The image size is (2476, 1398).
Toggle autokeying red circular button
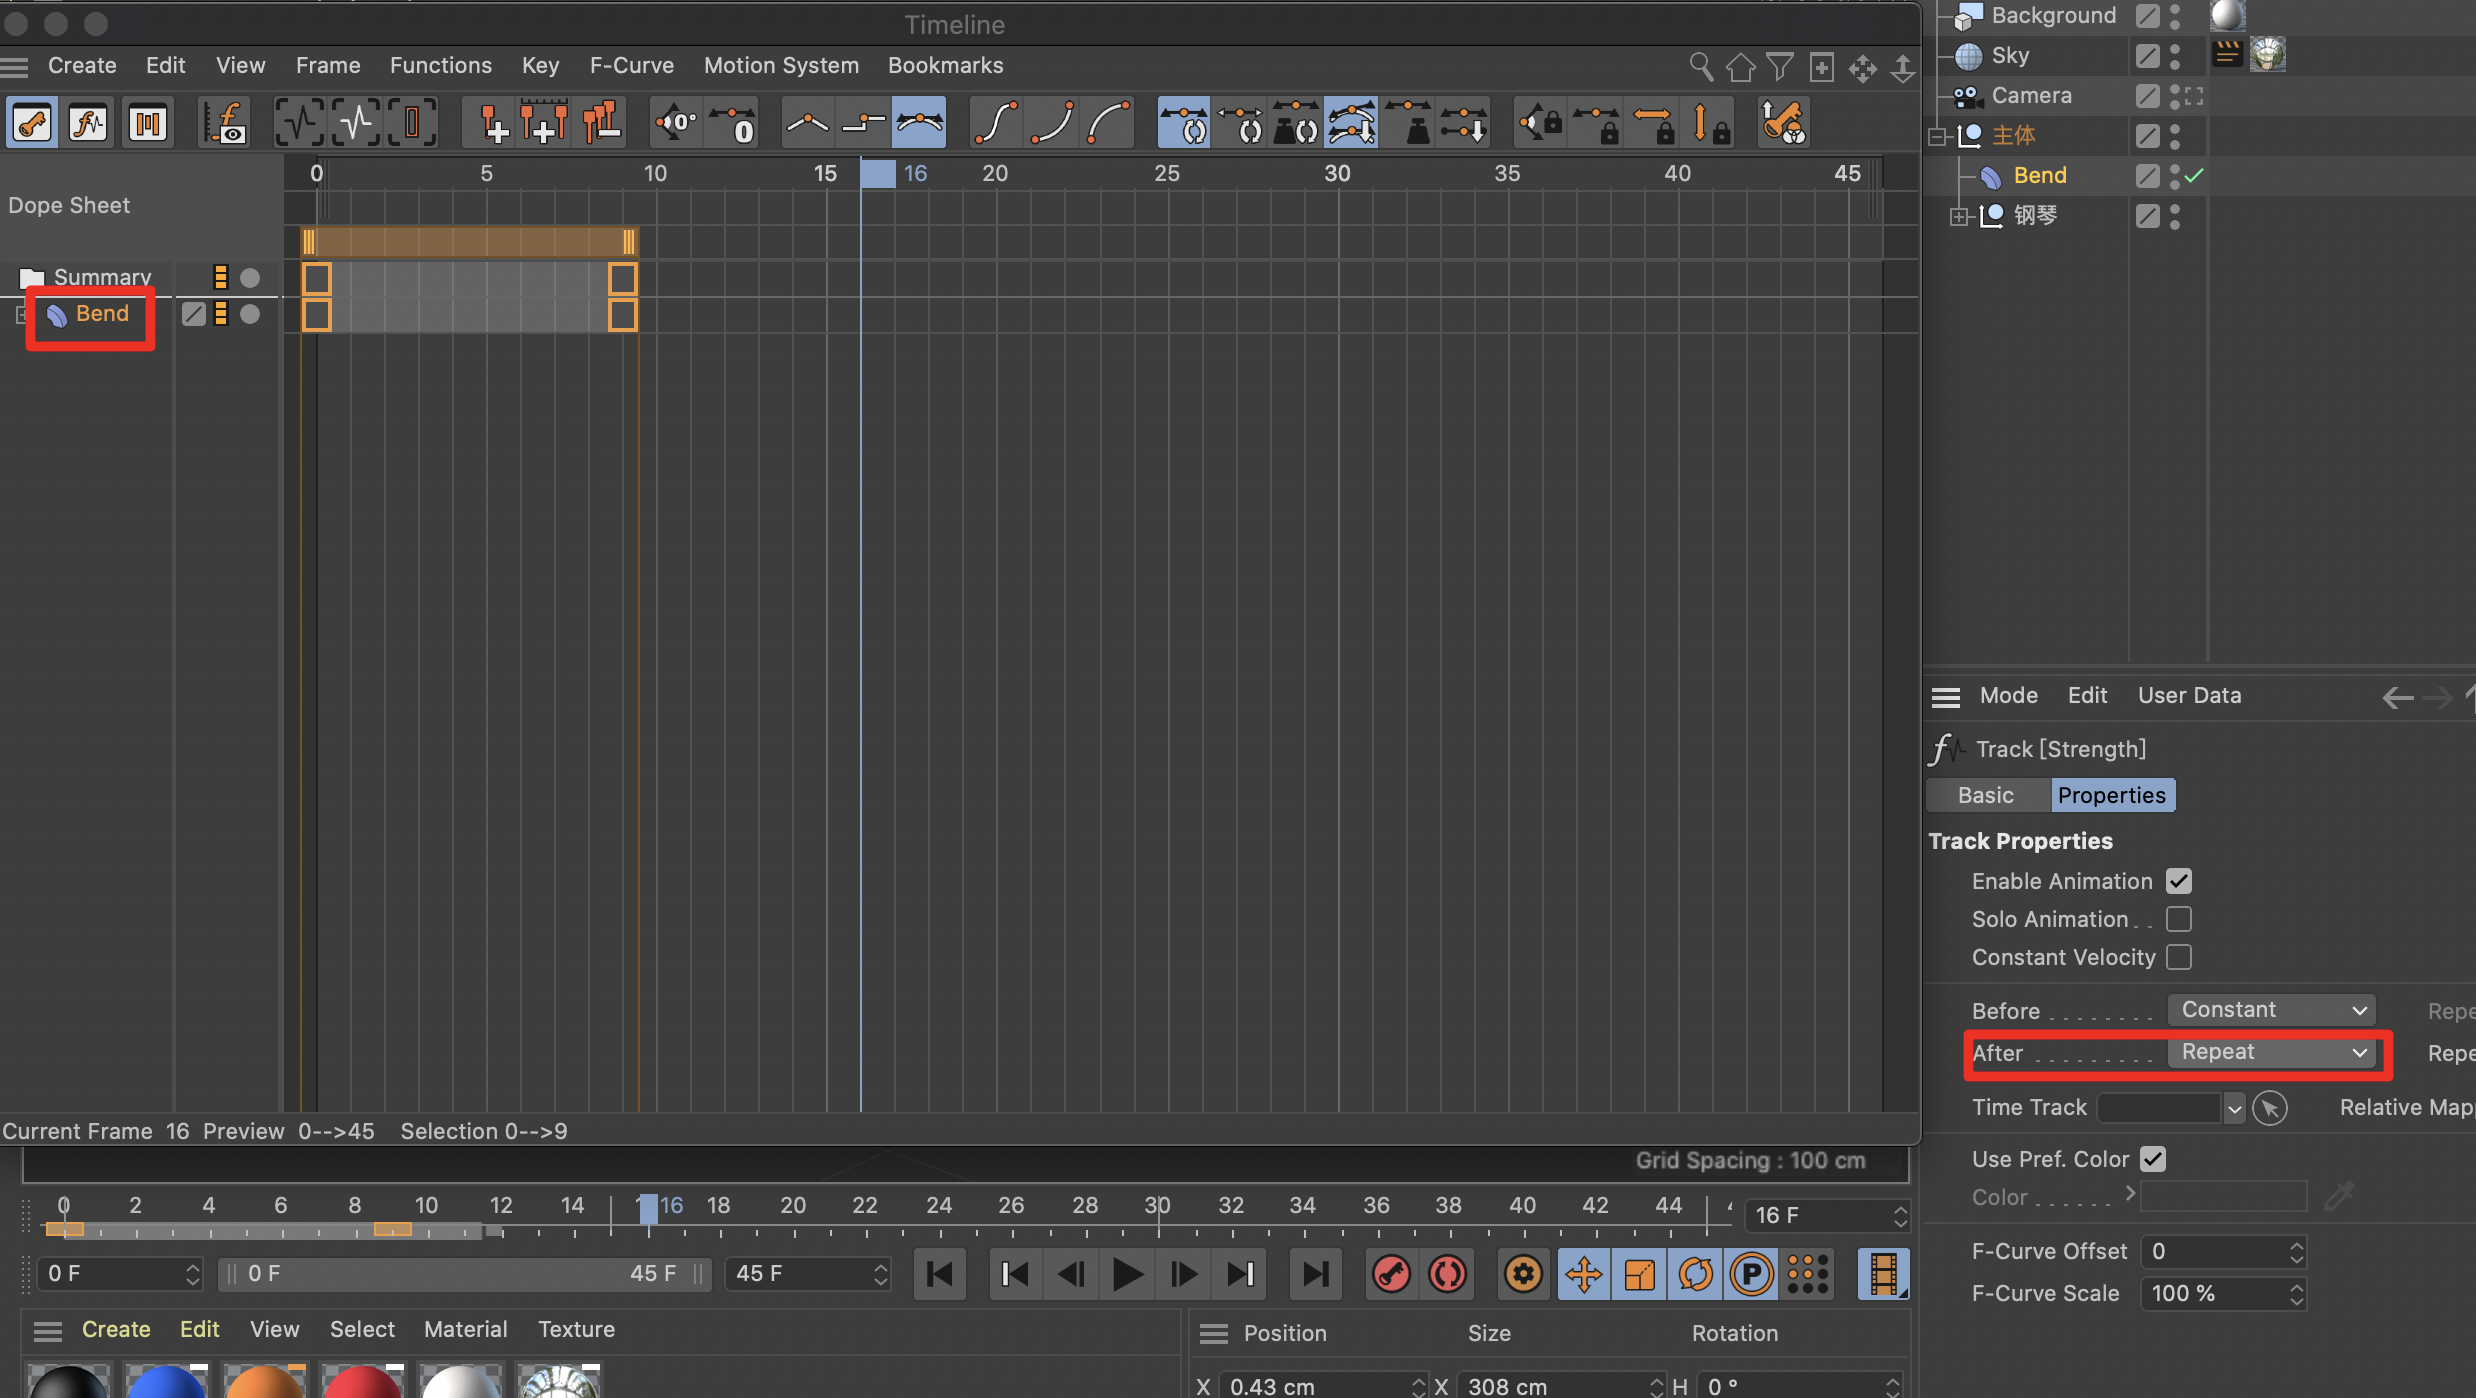pos(1447,1274)
